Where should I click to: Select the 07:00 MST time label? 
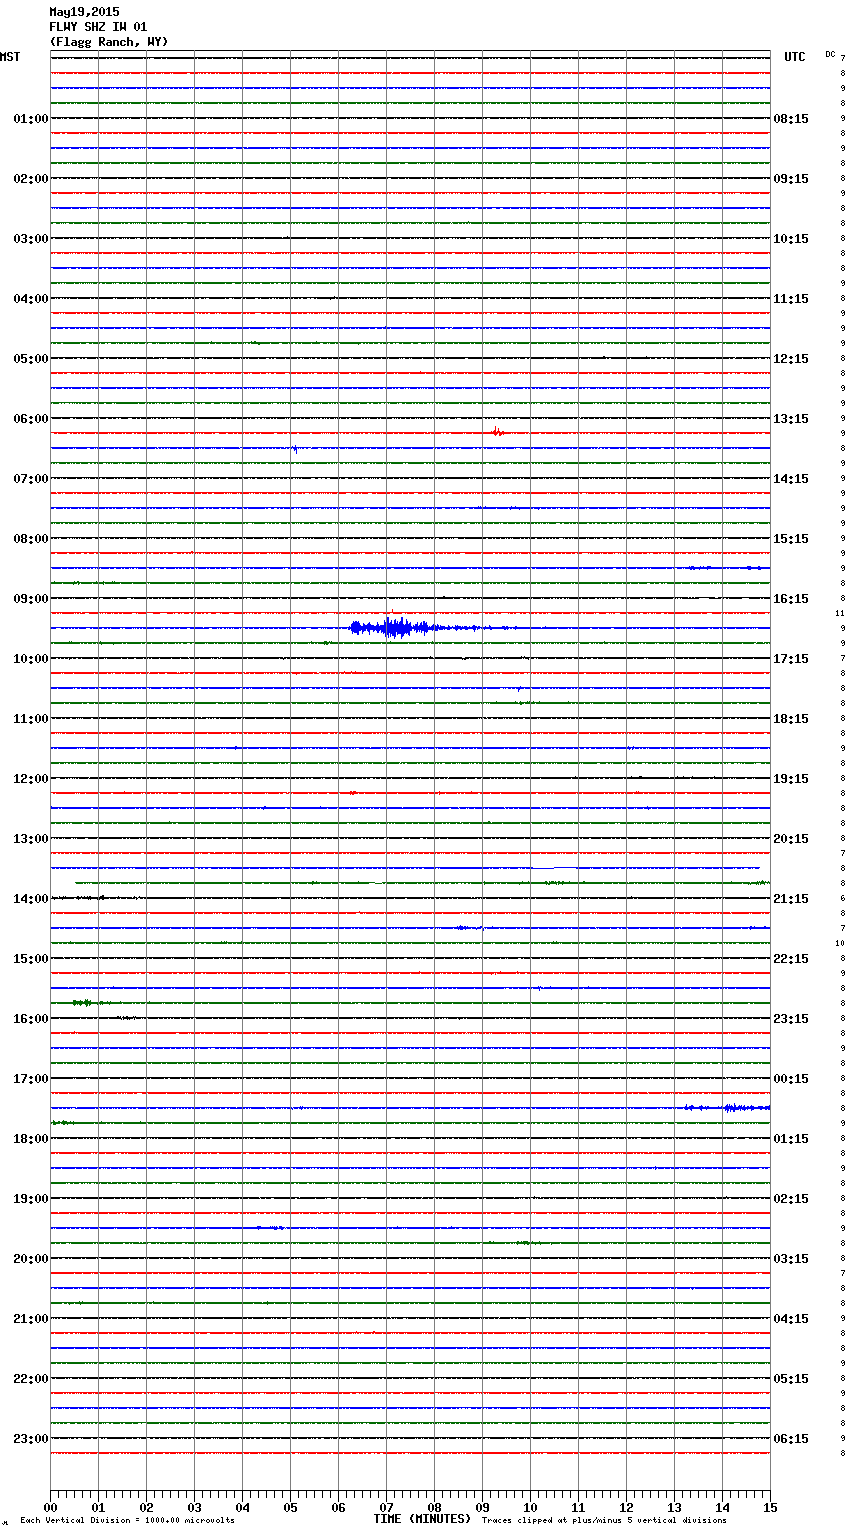31,479
